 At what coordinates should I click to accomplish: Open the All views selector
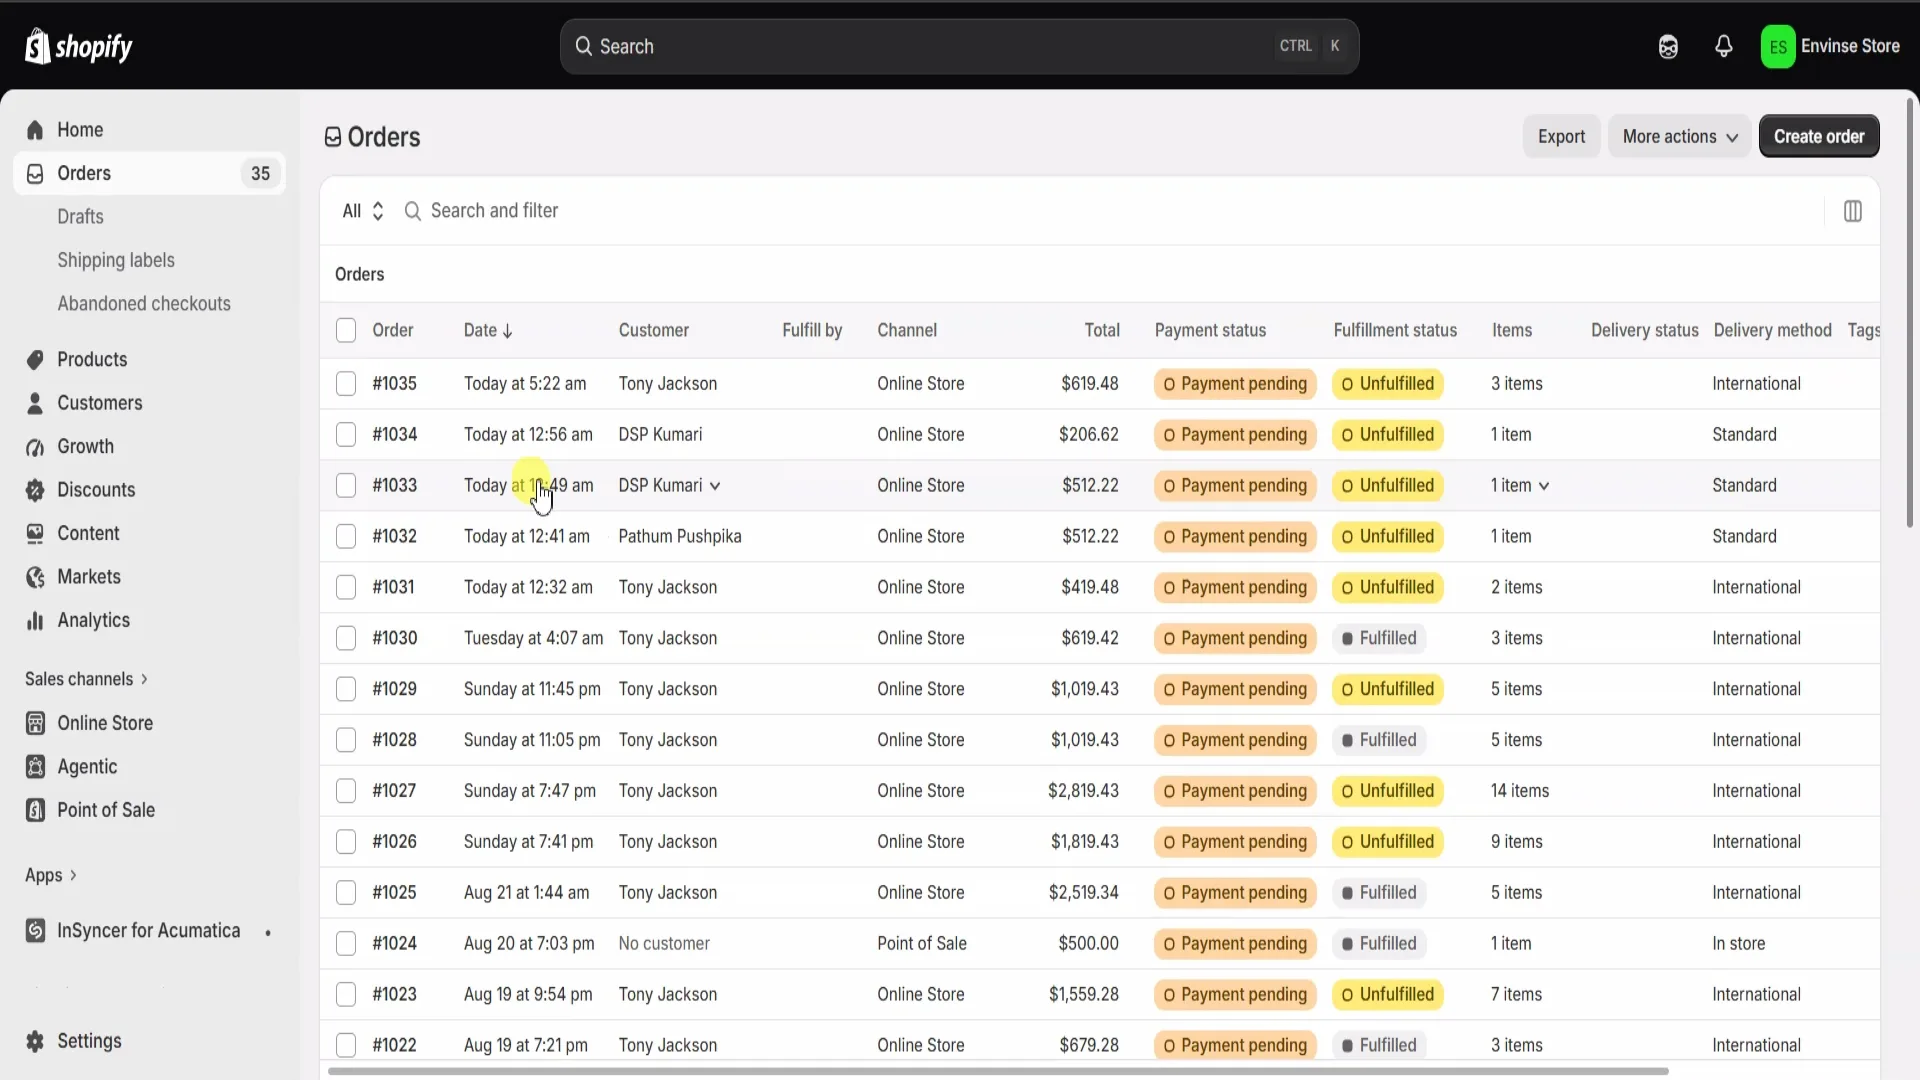pos(363,211)
